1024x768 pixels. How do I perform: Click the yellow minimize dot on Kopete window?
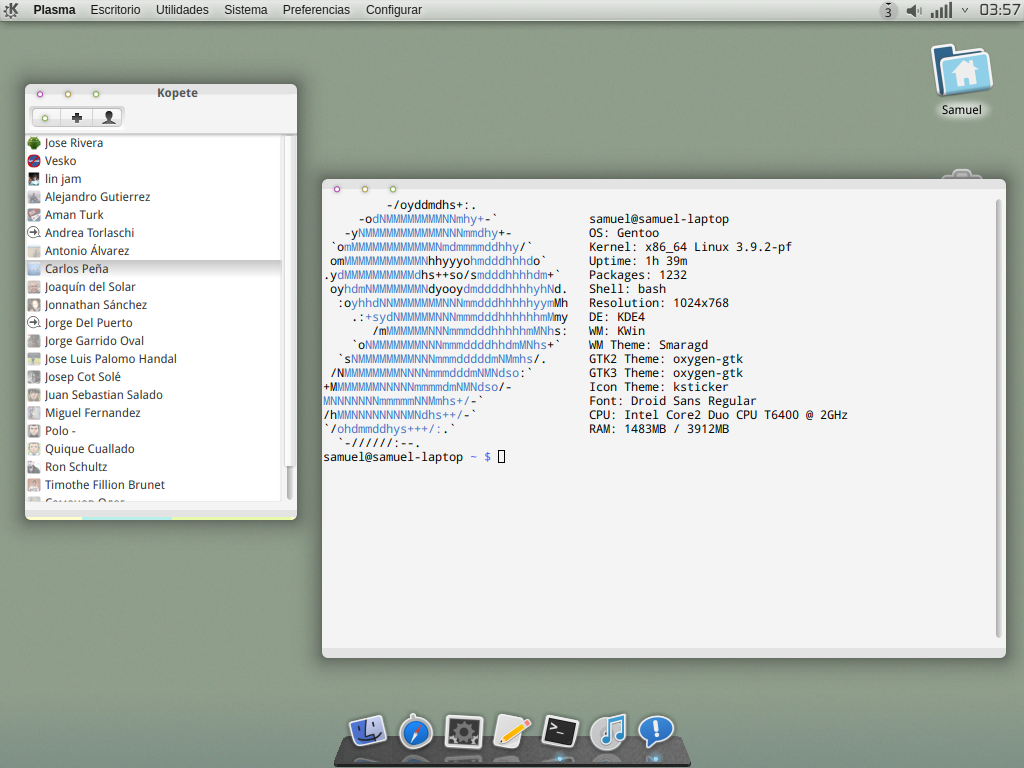coord(68,94)
